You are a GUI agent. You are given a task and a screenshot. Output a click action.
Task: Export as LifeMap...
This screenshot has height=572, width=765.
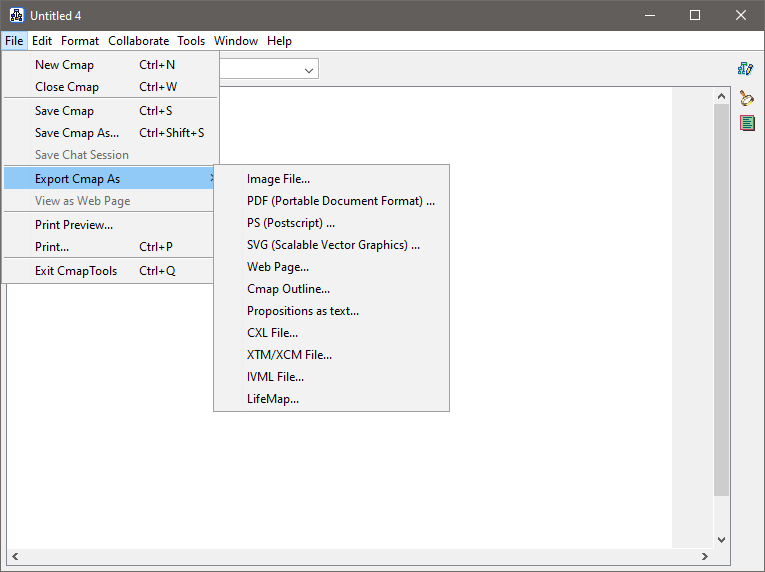[331, 399]
